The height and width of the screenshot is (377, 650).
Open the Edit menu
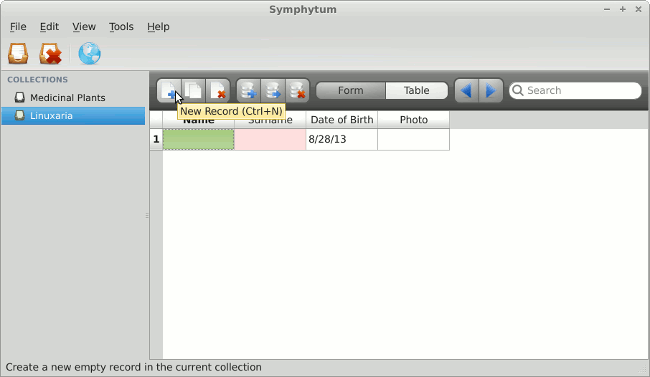point(49,27)
